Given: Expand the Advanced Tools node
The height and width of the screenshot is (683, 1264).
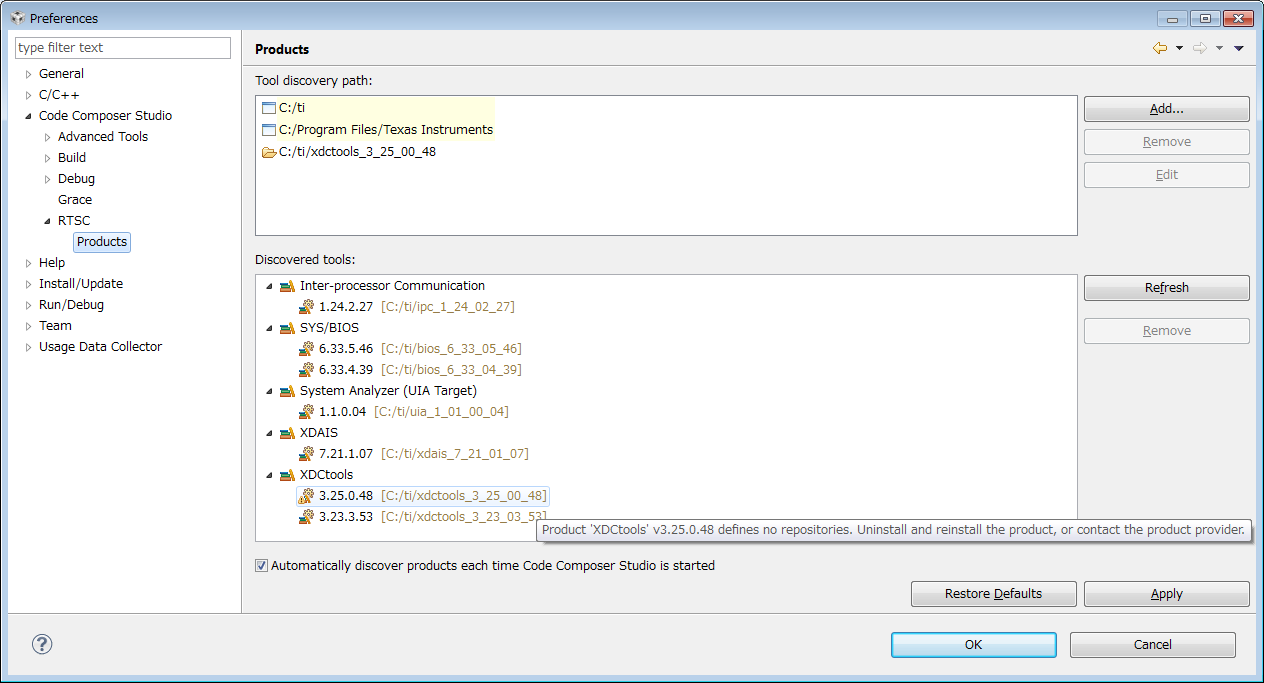Looking at the screenshot, I should pyautogui.click(x=48, y=137).
